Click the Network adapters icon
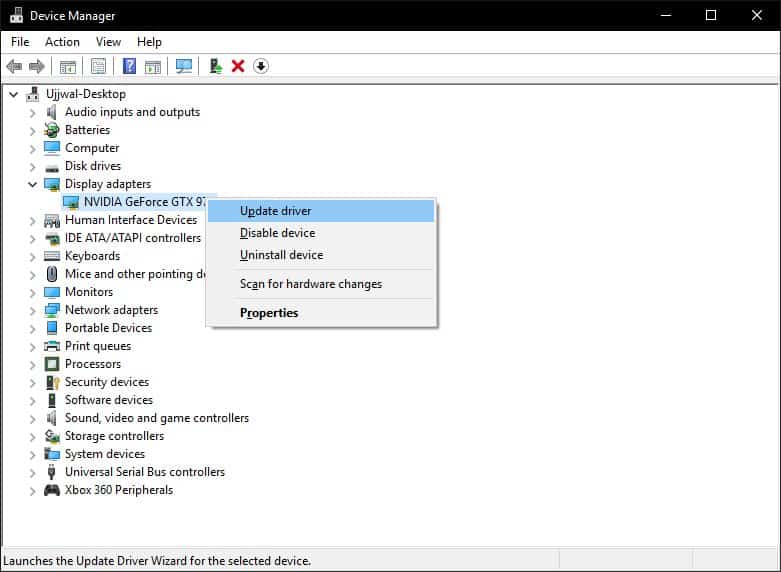781x572 pixels. 52,310
